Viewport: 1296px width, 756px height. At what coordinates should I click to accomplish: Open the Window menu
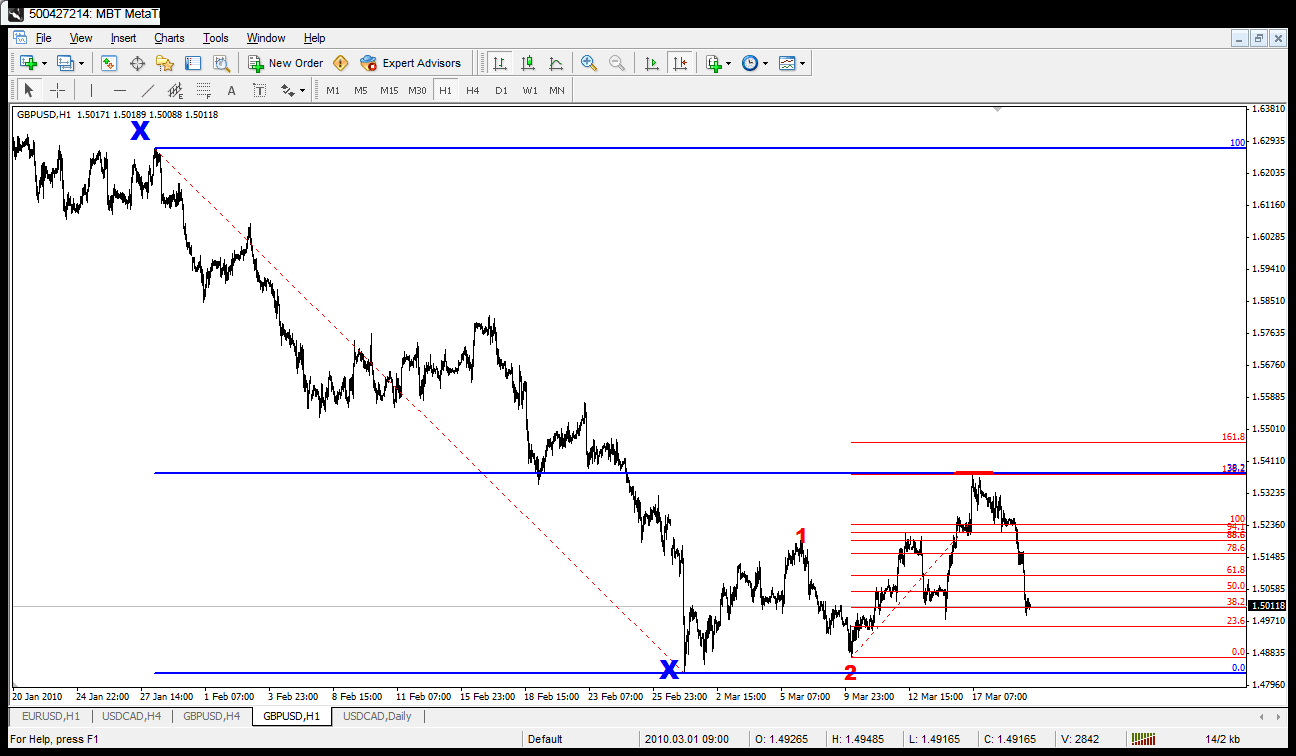[x=266, y=38]
